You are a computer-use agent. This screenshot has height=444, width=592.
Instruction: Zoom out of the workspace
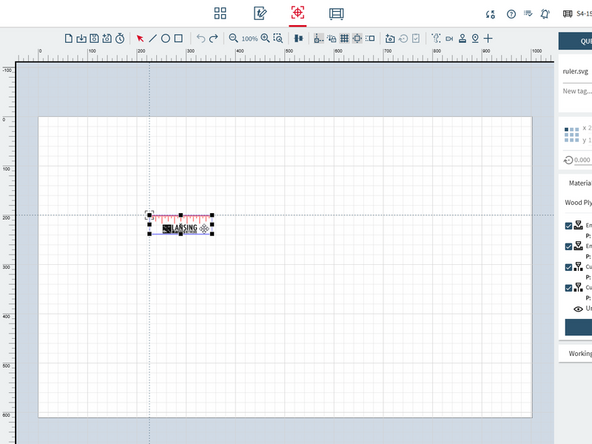pyautogui.click(x=233, y=38)
